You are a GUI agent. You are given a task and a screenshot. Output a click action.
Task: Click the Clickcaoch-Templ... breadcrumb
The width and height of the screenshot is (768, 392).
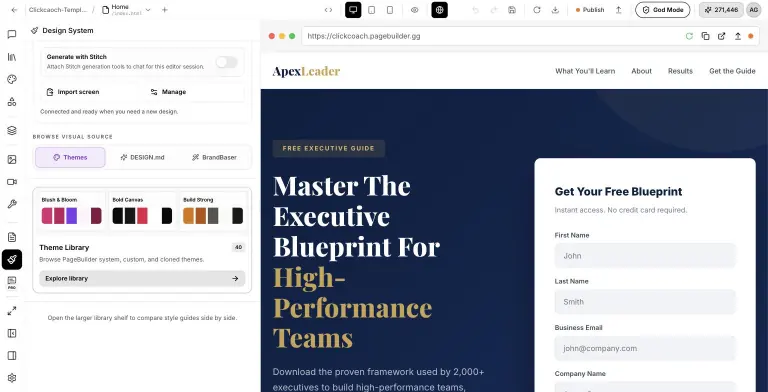tap(58, 10)
